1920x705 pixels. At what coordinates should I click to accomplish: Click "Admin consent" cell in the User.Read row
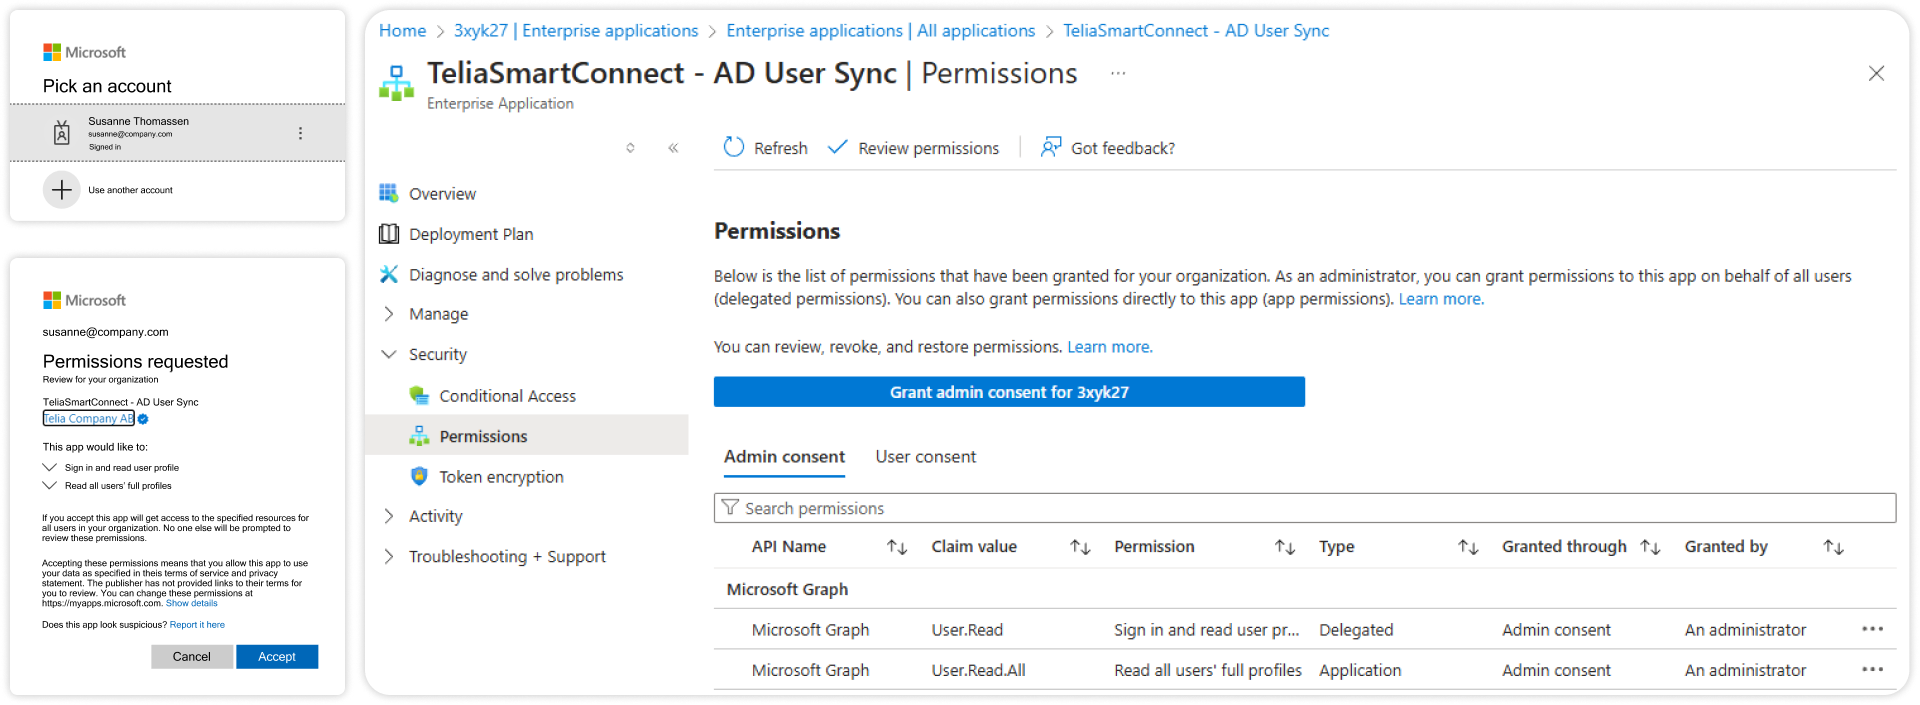coord(1556,630)
